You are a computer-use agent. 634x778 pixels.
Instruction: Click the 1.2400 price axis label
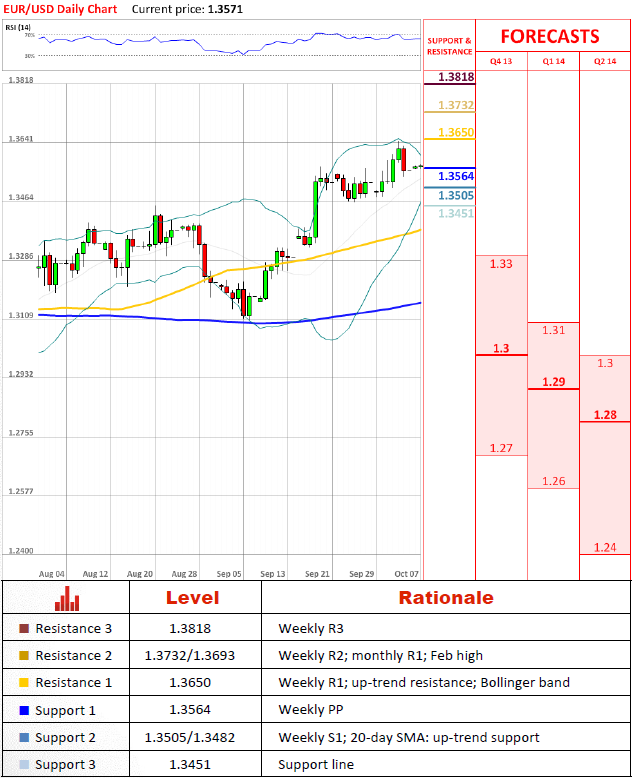click(21, 551)
